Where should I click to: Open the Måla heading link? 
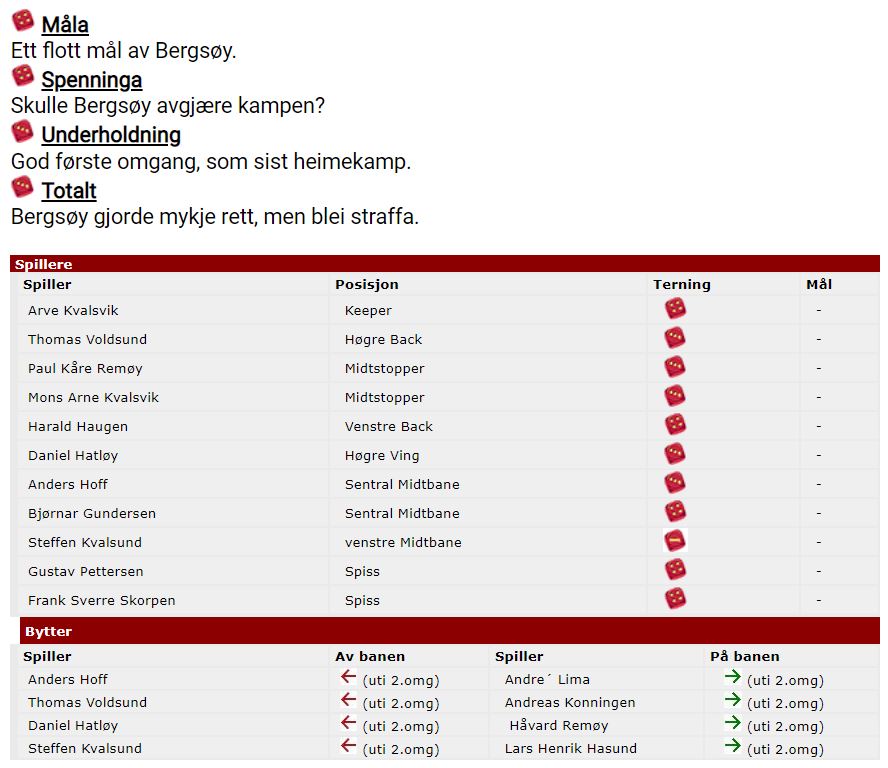click(x=65, y=25)
